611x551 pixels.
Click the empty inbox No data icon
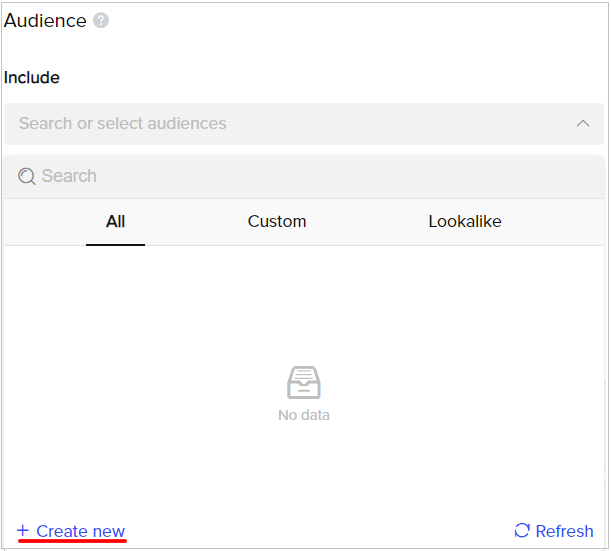tap(304, 383)
